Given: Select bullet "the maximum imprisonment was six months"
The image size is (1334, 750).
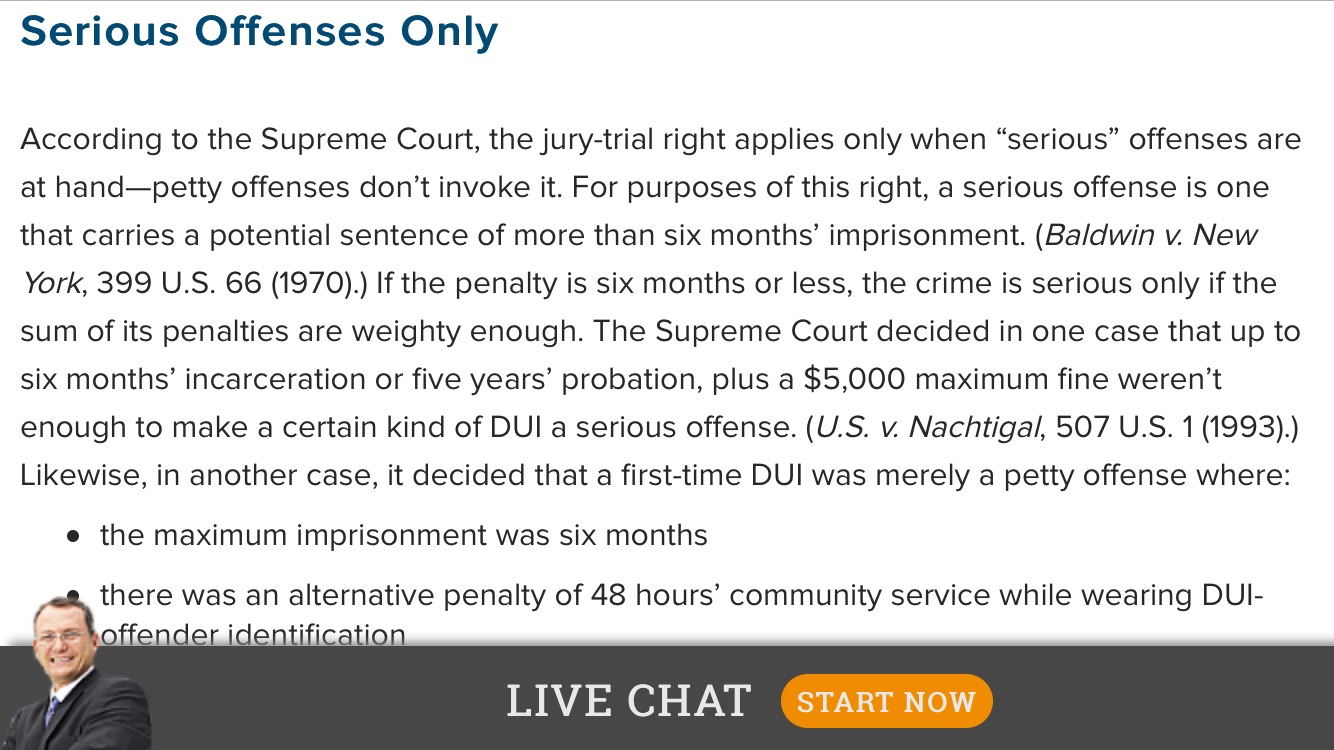Looking at the screenshot, I should (404, 535).
